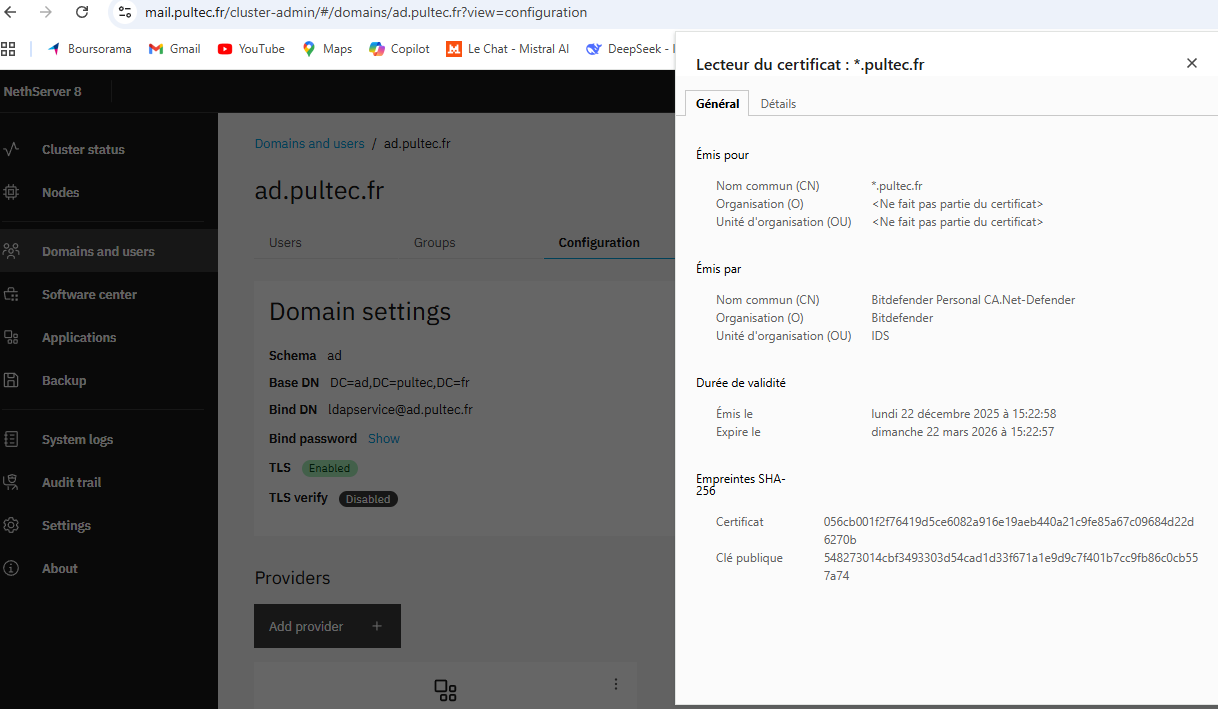Click the Audit trail icon

click(11, 482)
